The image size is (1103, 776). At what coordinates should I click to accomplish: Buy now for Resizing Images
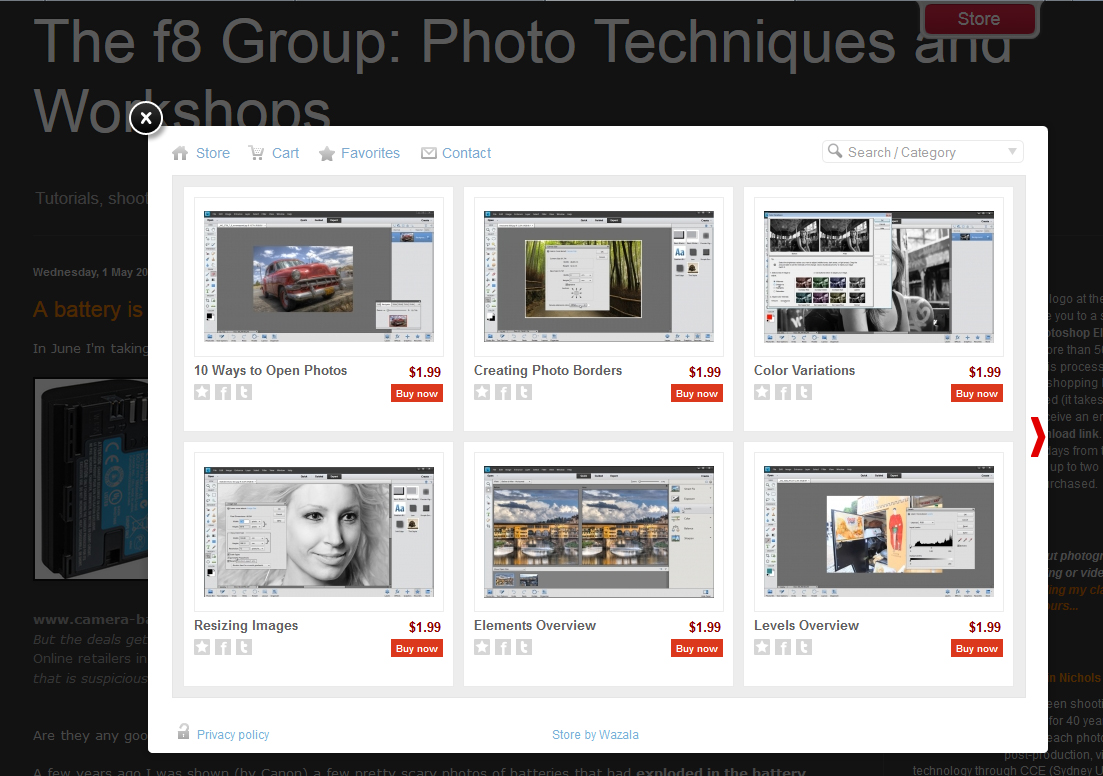point(416,649)
